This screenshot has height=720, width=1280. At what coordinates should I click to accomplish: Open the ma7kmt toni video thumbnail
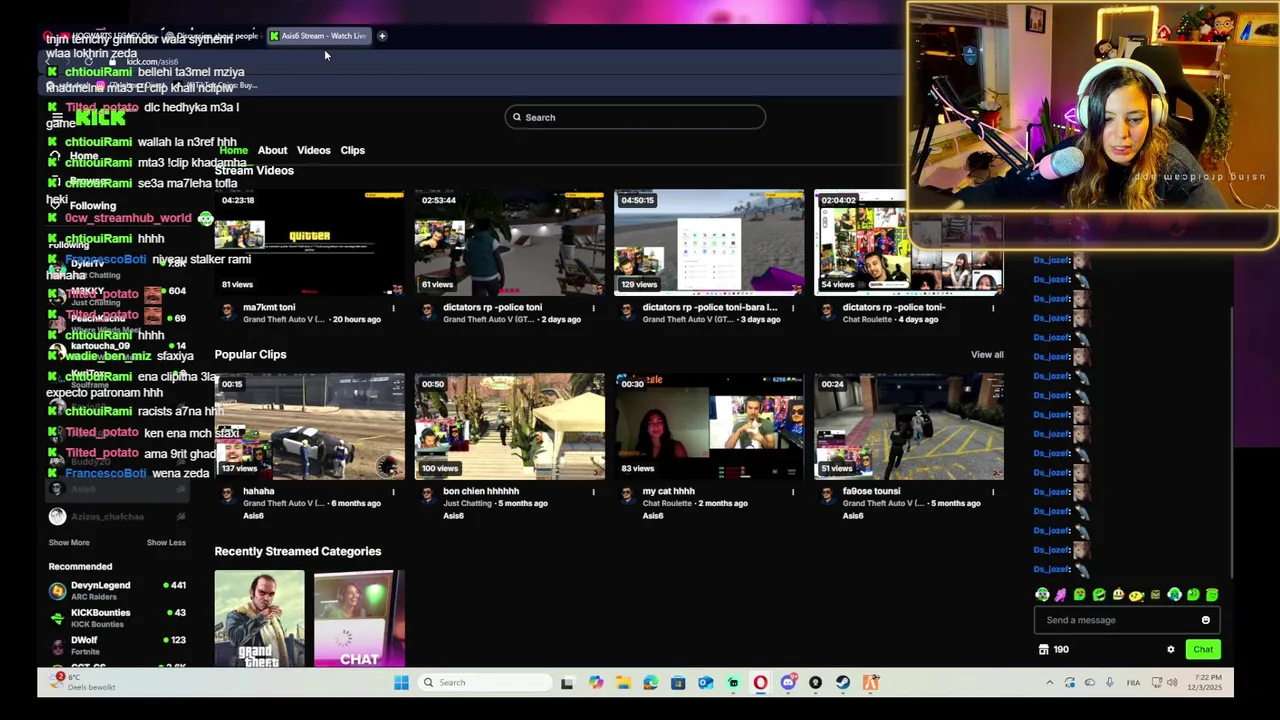pos(309,242)
